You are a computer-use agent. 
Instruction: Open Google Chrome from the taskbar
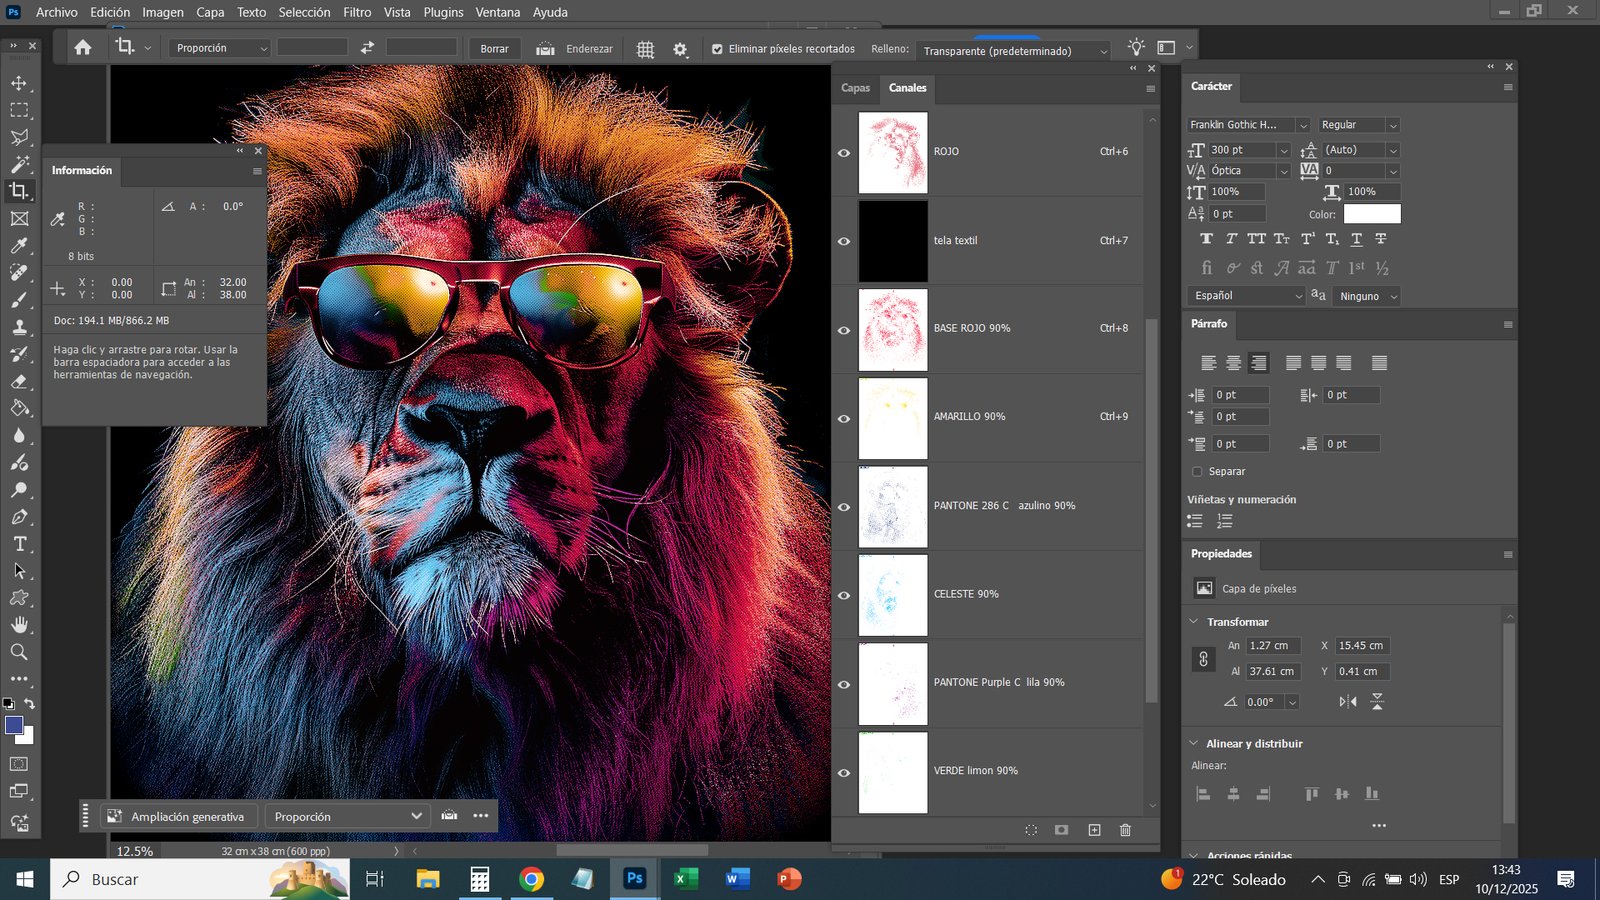(x=531, y=879)
